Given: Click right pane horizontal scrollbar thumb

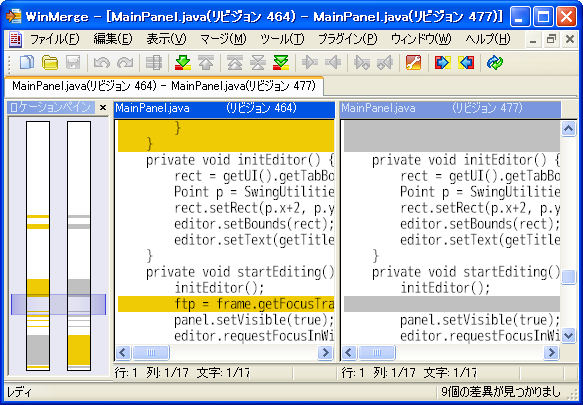Looking at the screenshot, I should [377, 352].
